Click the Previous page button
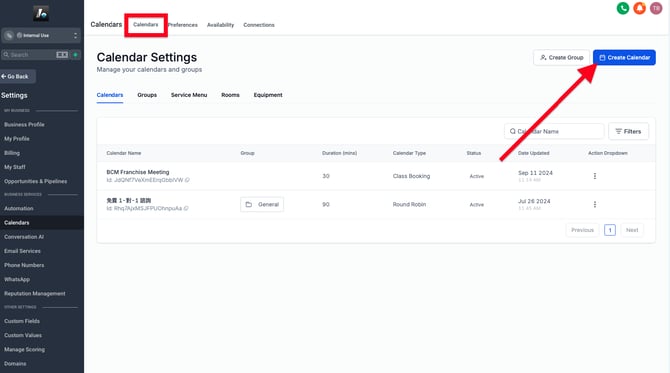This screenshot has height=373, width=670. coord(582,230)
